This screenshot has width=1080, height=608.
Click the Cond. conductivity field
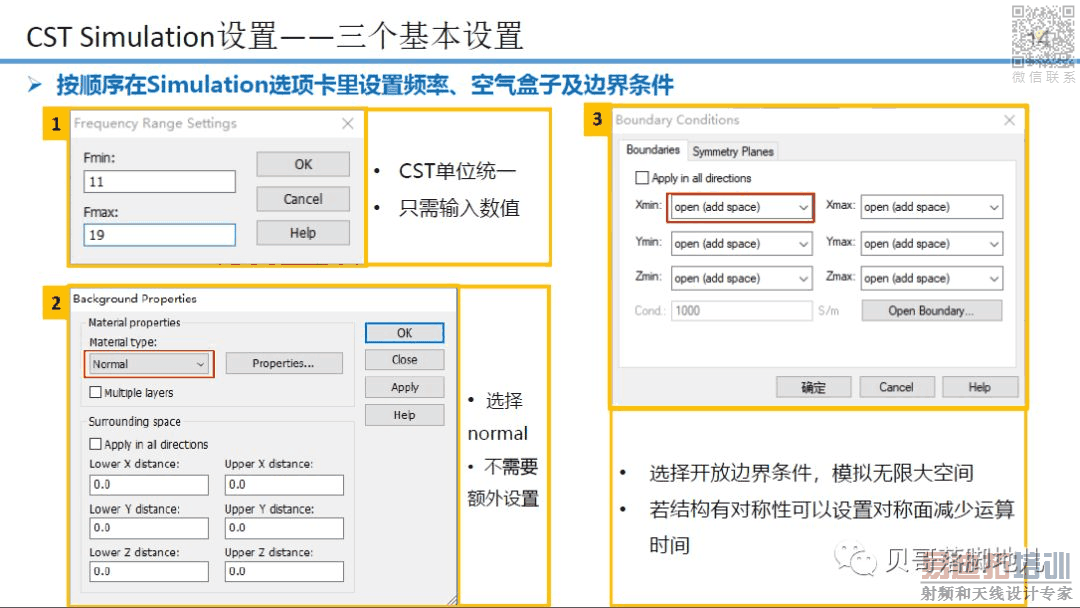click(x=741, y=311)
